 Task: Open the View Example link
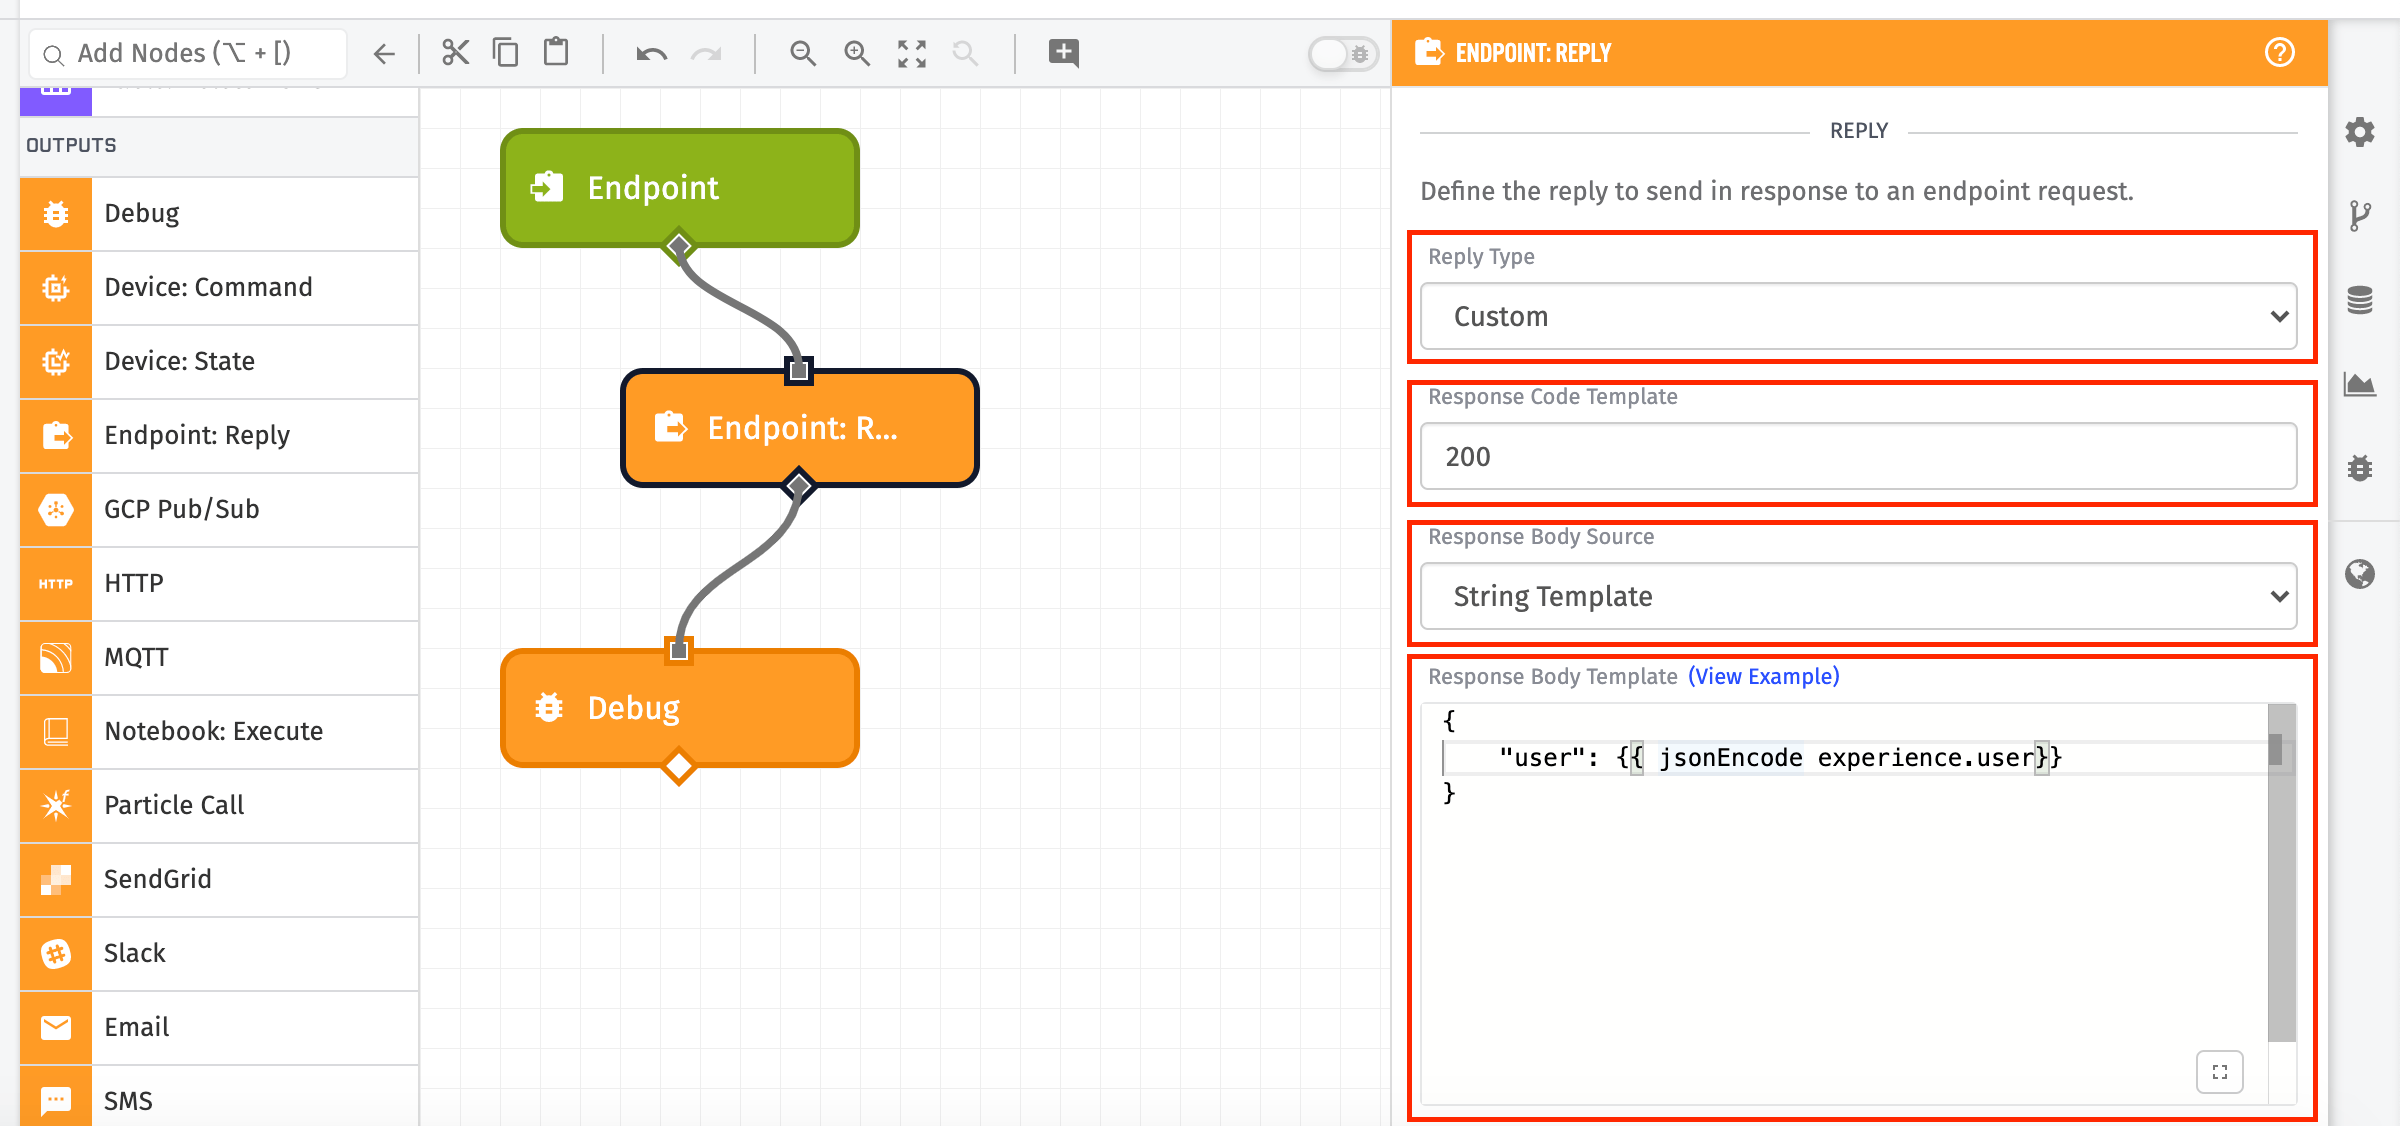(x=1764, y=677)
